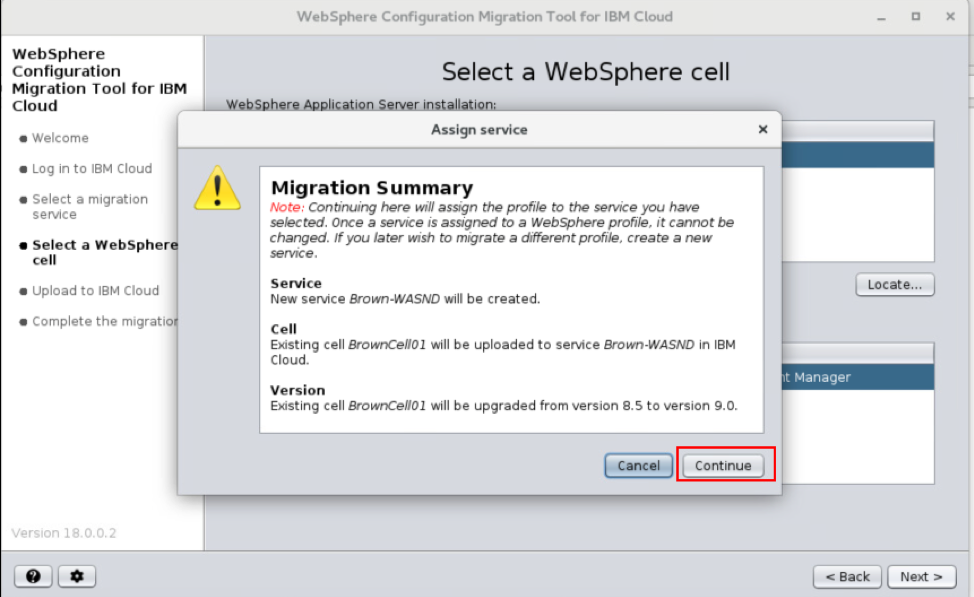Close the main Migration Tool window
Screen dimensions: 974x597
point(949,17)
